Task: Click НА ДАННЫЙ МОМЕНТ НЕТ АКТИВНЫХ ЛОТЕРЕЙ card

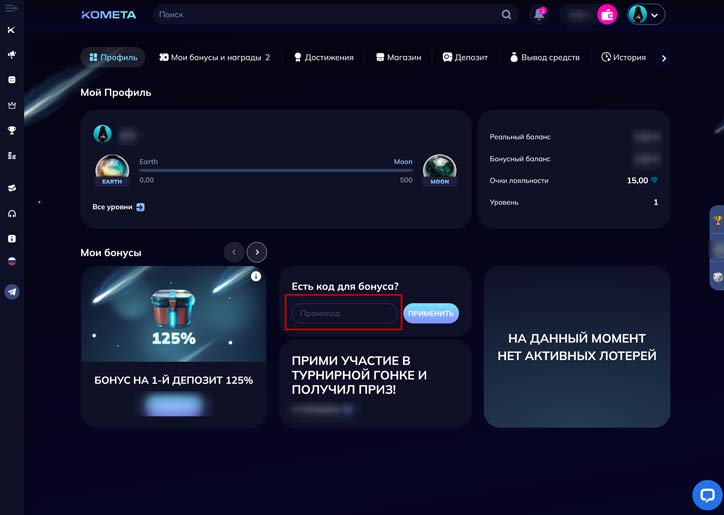Action: [x=577, y=346]
